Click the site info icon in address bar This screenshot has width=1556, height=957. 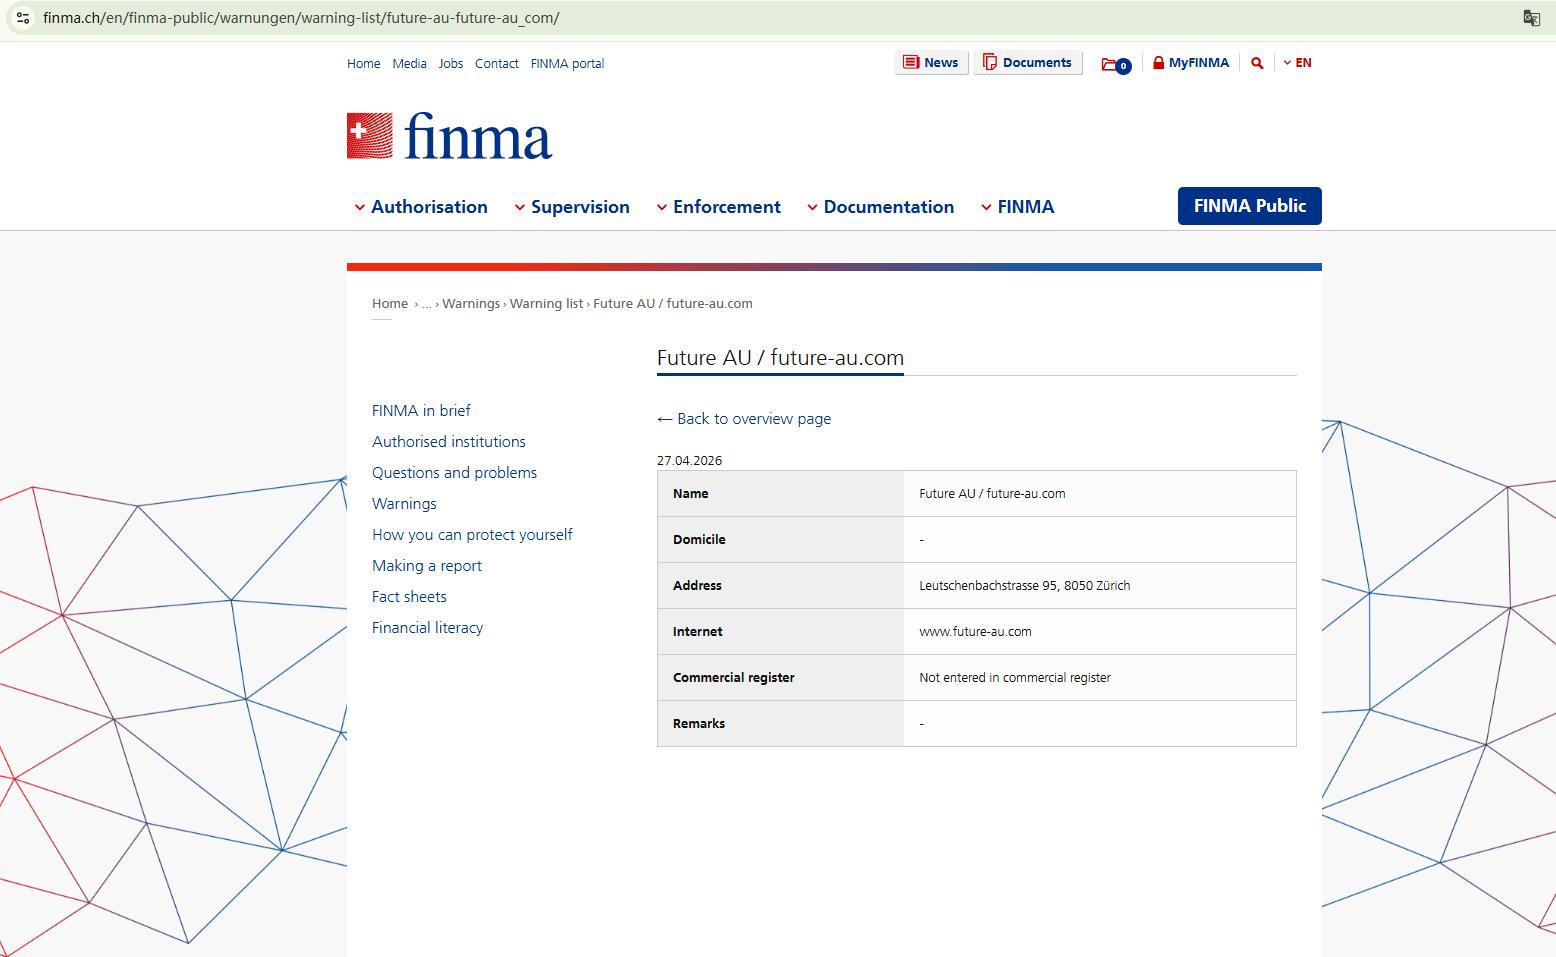[x=23, y=18]
